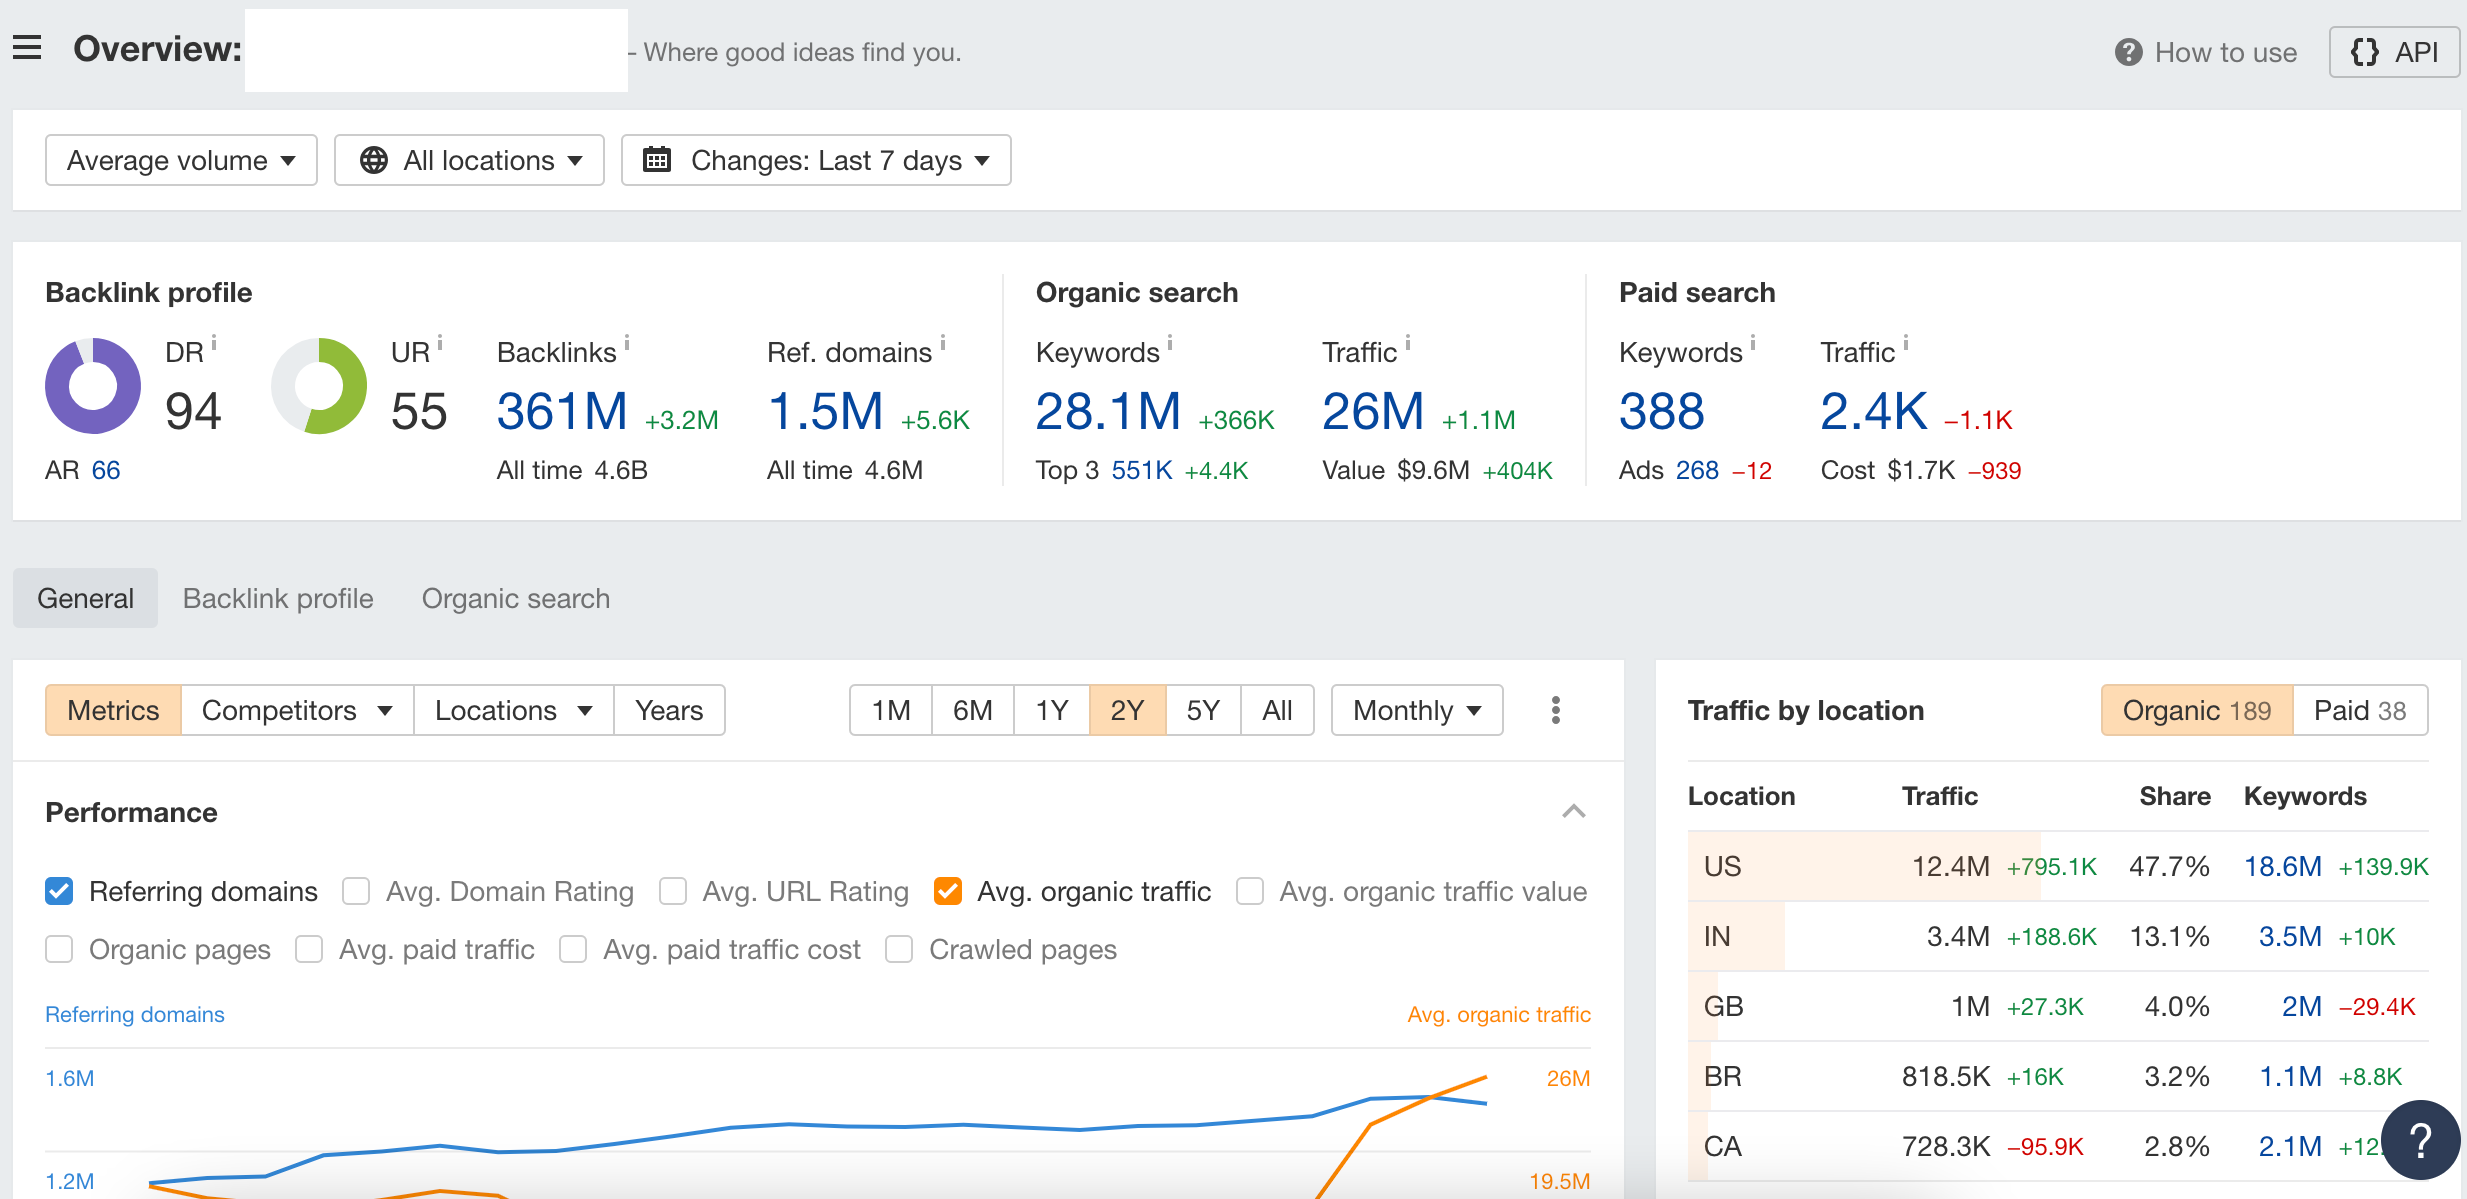The width and height of the screenshot is (2467, 1199).
Task: Collapse the Performance section chevron
Action: 1573,811
